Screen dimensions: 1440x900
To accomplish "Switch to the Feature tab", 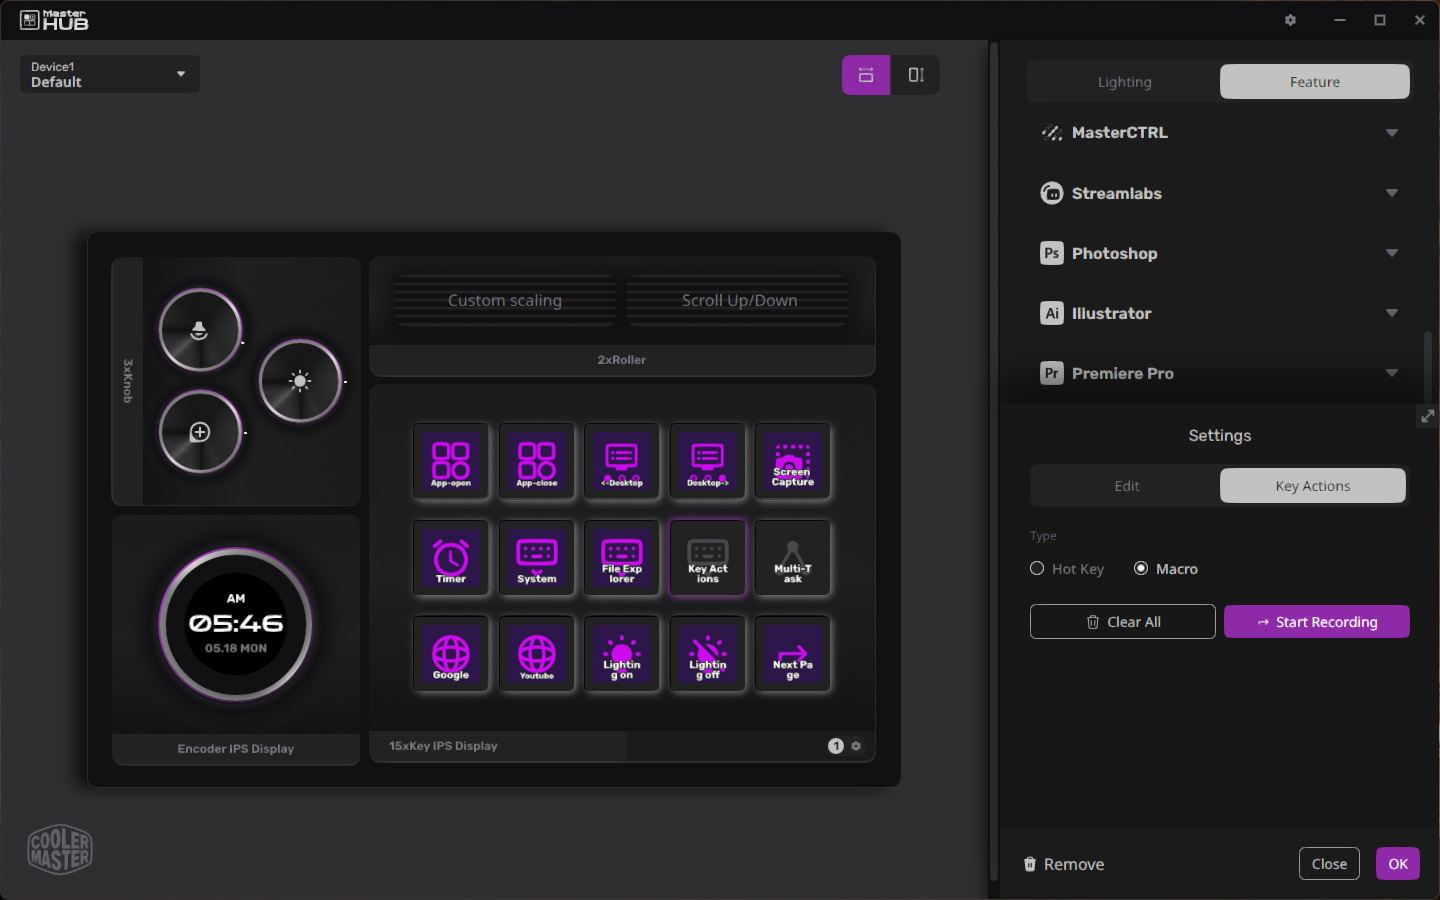I will click(x=1315, y=82).
